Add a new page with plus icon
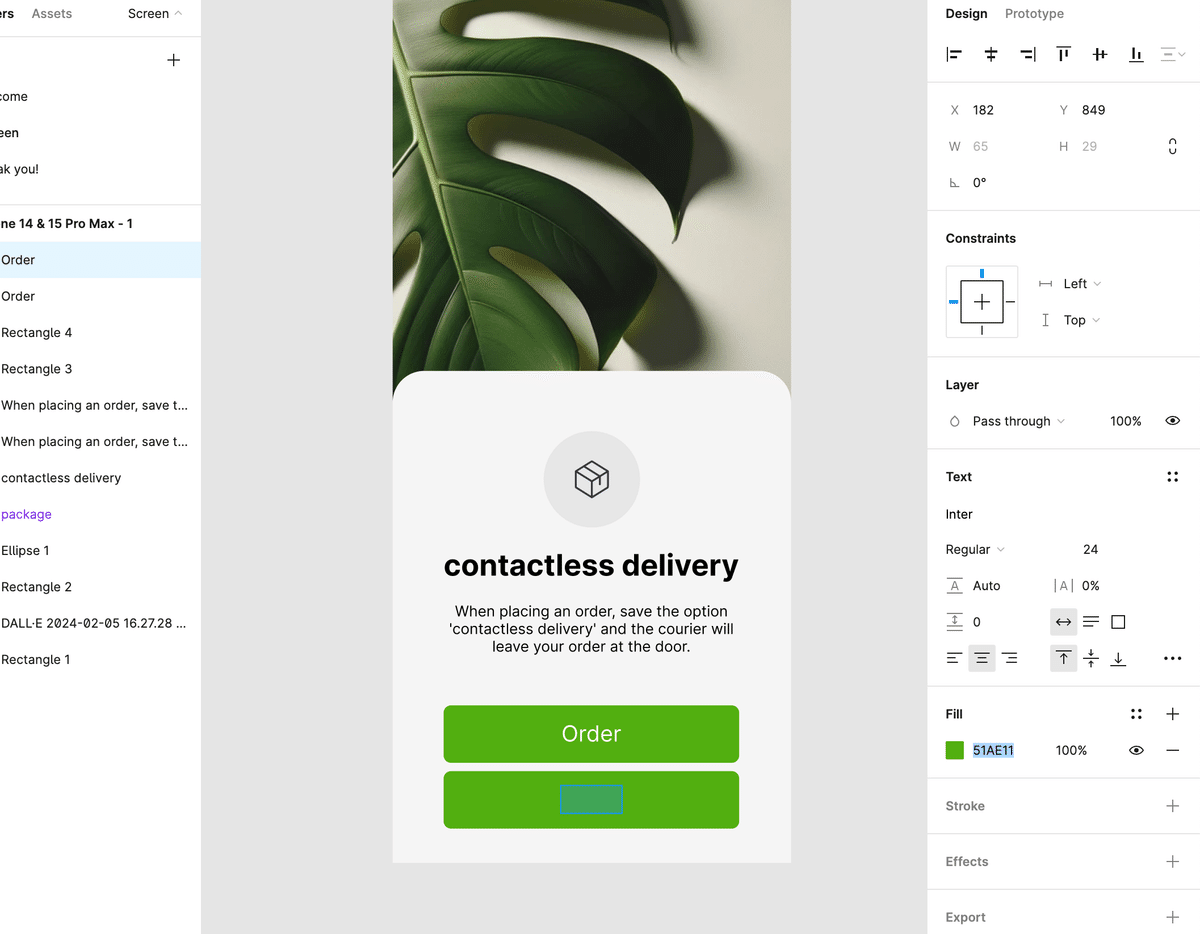This screenshot has width=1200, height=934. point(173,60)
